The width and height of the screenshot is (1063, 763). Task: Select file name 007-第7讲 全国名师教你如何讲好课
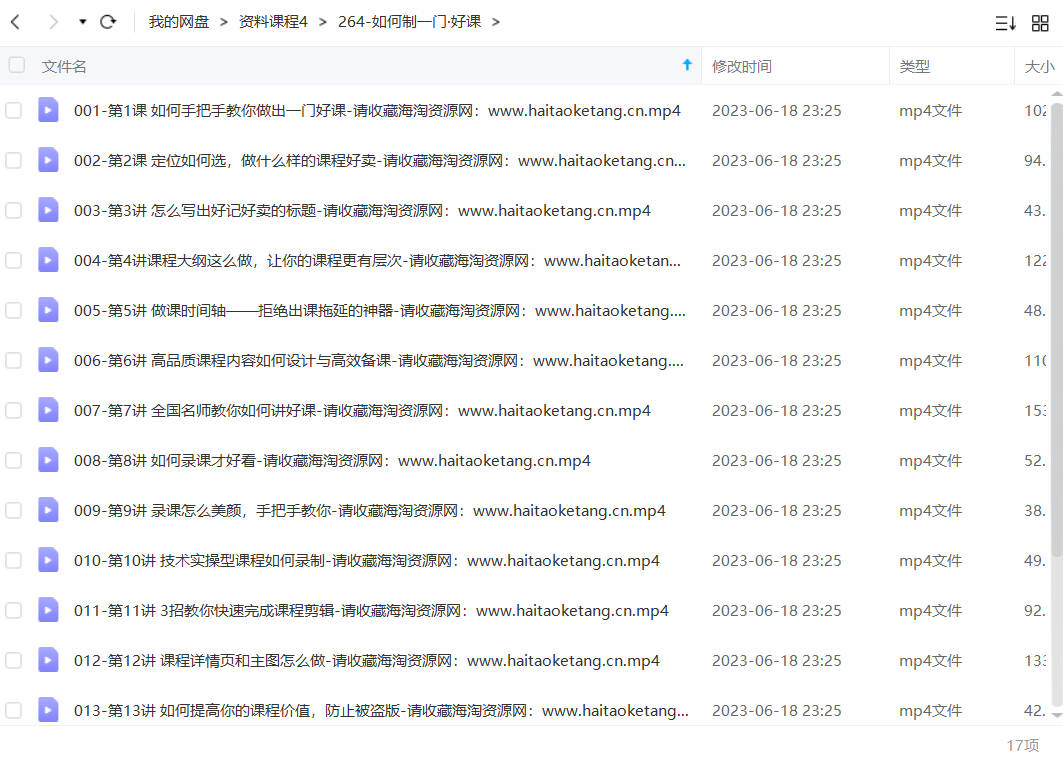(x=362, y=411)
